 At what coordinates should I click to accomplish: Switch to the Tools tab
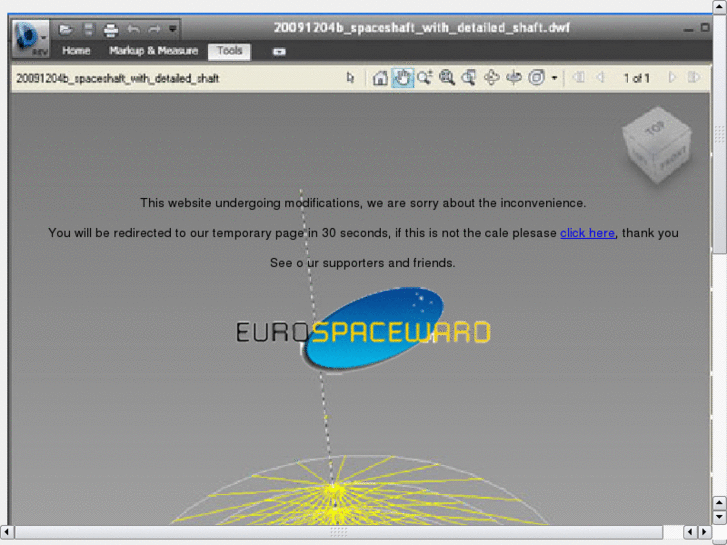(230, 51)
